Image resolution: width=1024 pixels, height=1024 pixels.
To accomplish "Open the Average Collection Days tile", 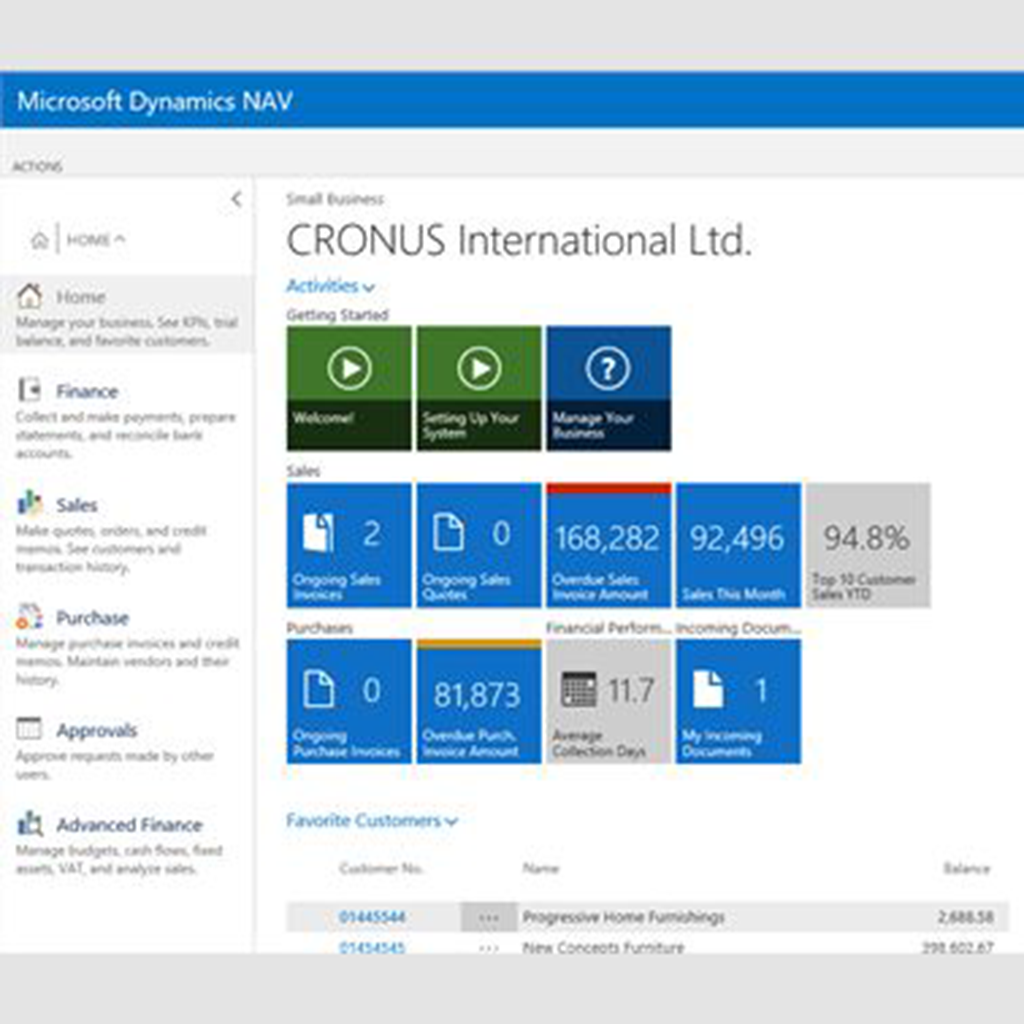I will (609, 701).
